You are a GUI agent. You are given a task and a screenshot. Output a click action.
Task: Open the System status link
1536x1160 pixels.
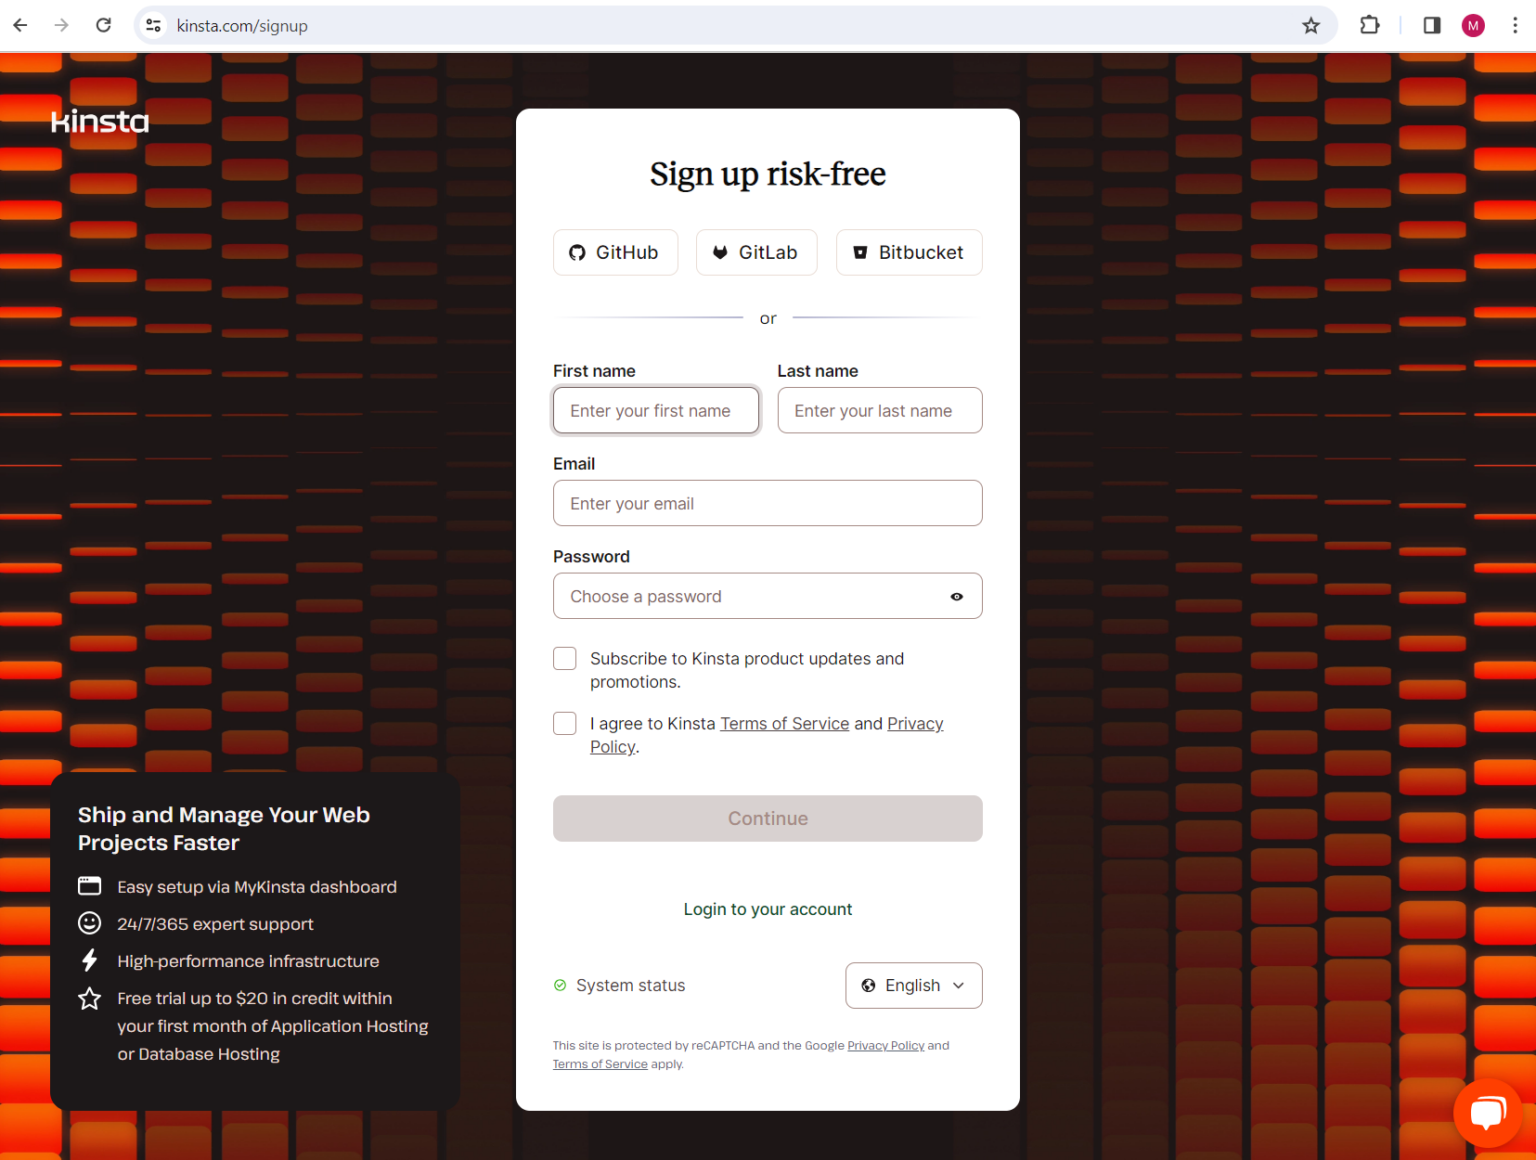620,985
